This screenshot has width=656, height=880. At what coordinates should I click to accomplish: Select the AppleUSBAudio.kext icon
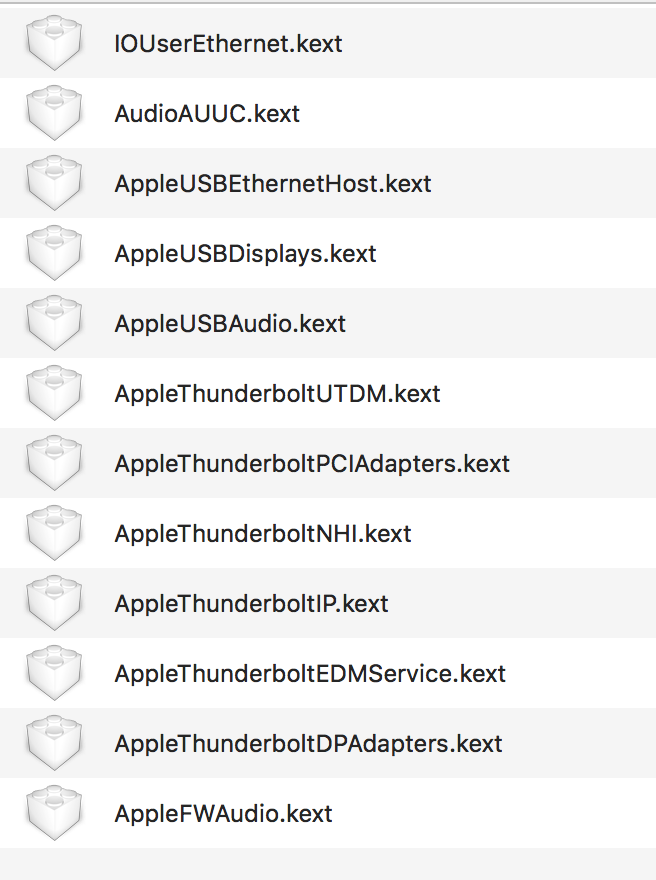(54, 323)
